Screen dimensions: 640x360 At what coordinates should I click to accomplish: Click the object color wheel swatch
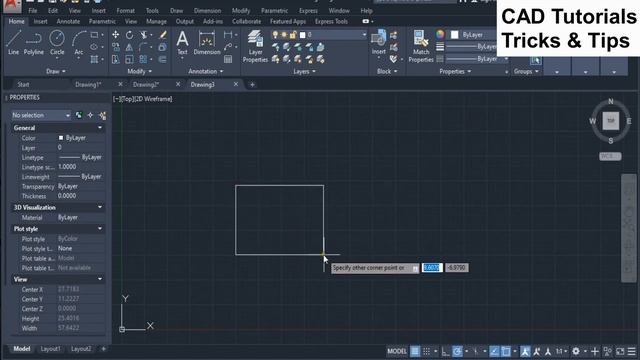click(440, 35)
